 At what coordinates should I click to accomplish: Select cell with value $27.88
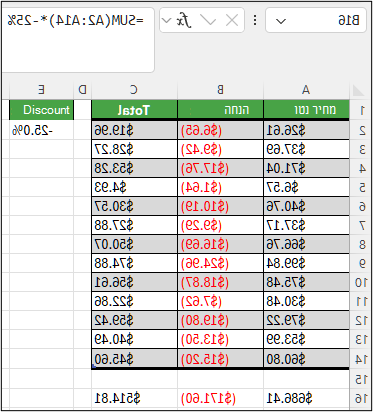[x=134, y=225]
